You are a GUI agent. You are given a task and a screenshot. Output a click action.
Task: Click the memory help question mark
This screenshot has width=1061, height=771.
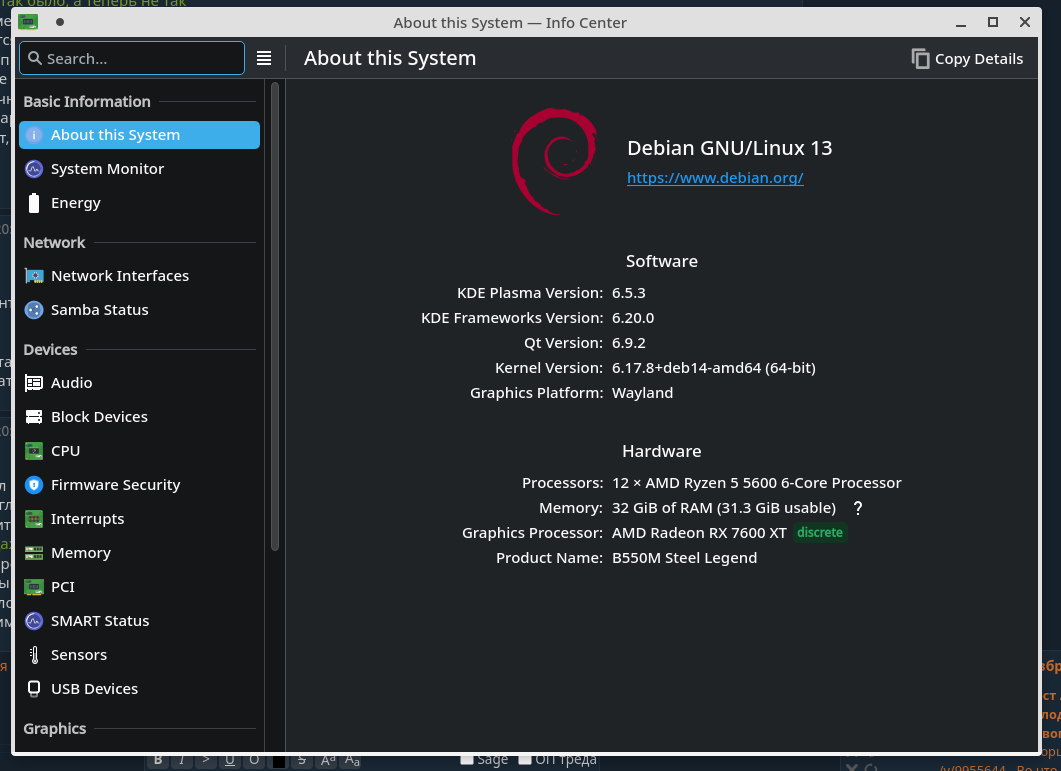(x=857, y=508)
